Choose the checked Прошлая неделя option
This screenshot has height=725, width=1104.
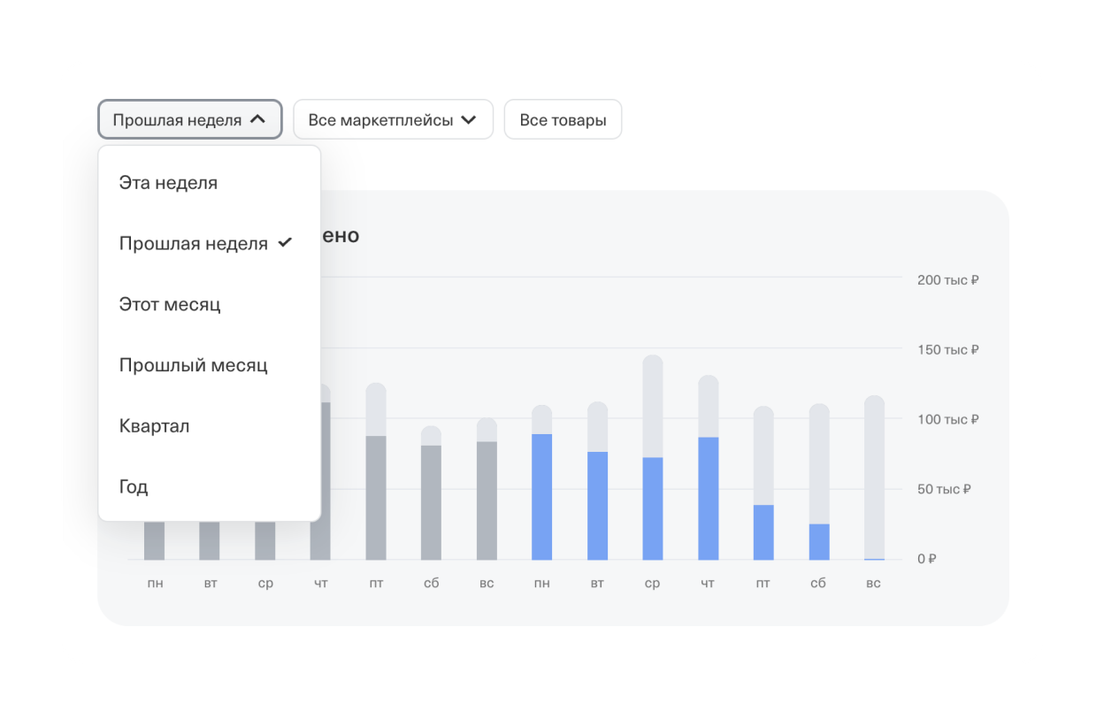point(194,243)
